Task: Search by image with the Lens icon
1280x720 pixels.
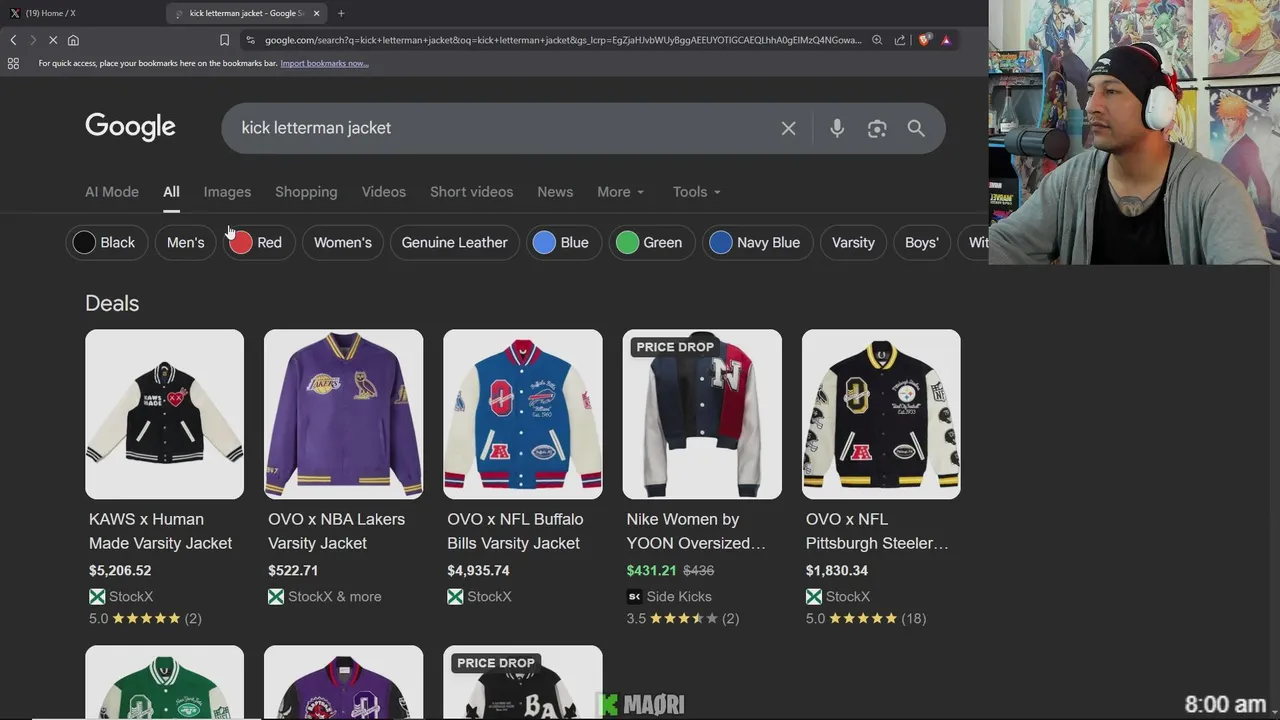Action: (877, 128)
